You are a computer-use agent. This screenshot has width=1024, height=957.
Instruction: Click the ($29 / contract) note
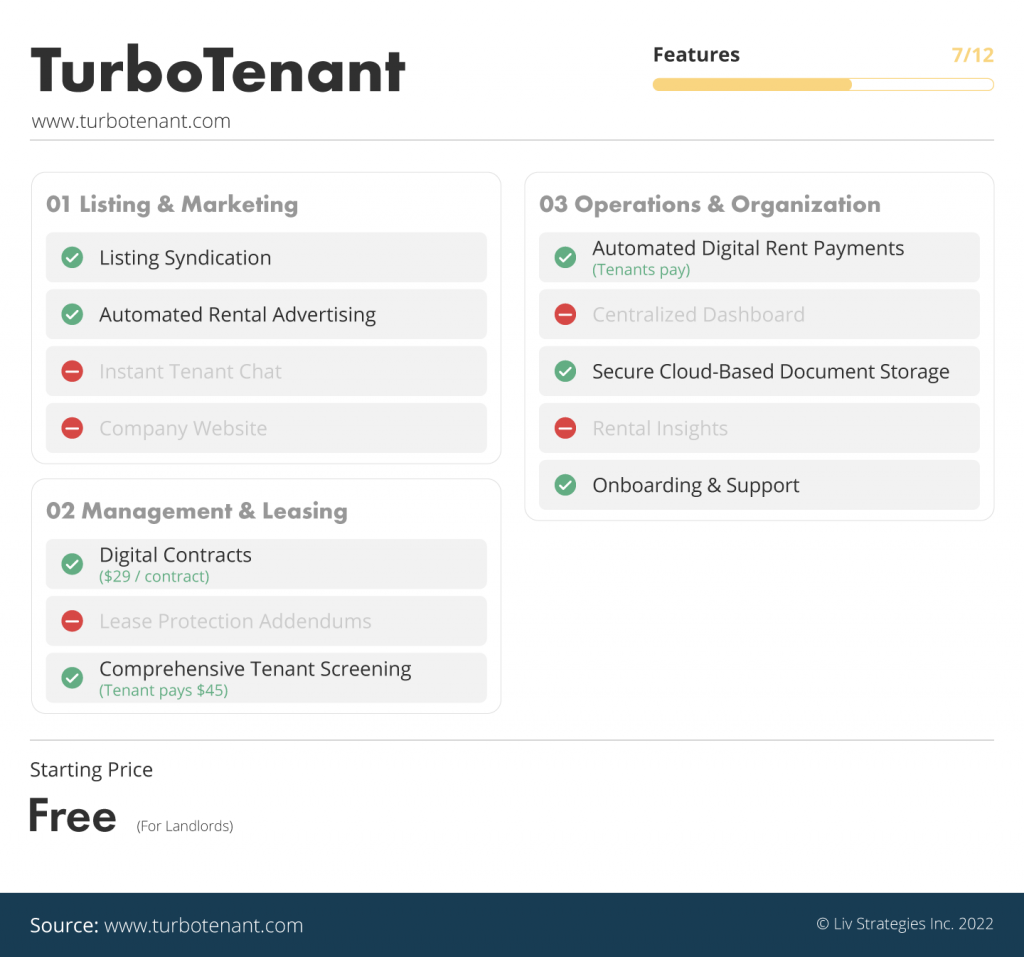click(x=154, y=577)
